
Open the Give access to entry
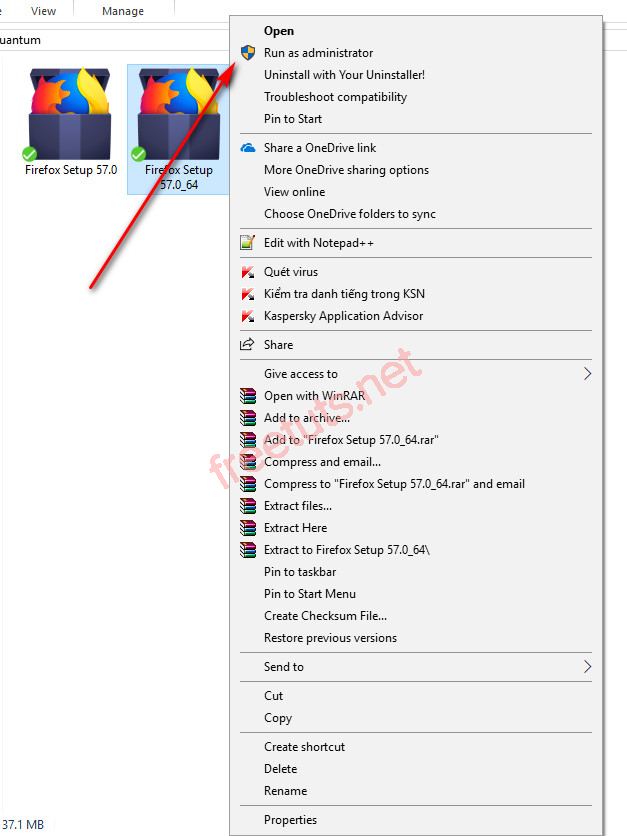(416, 374)
